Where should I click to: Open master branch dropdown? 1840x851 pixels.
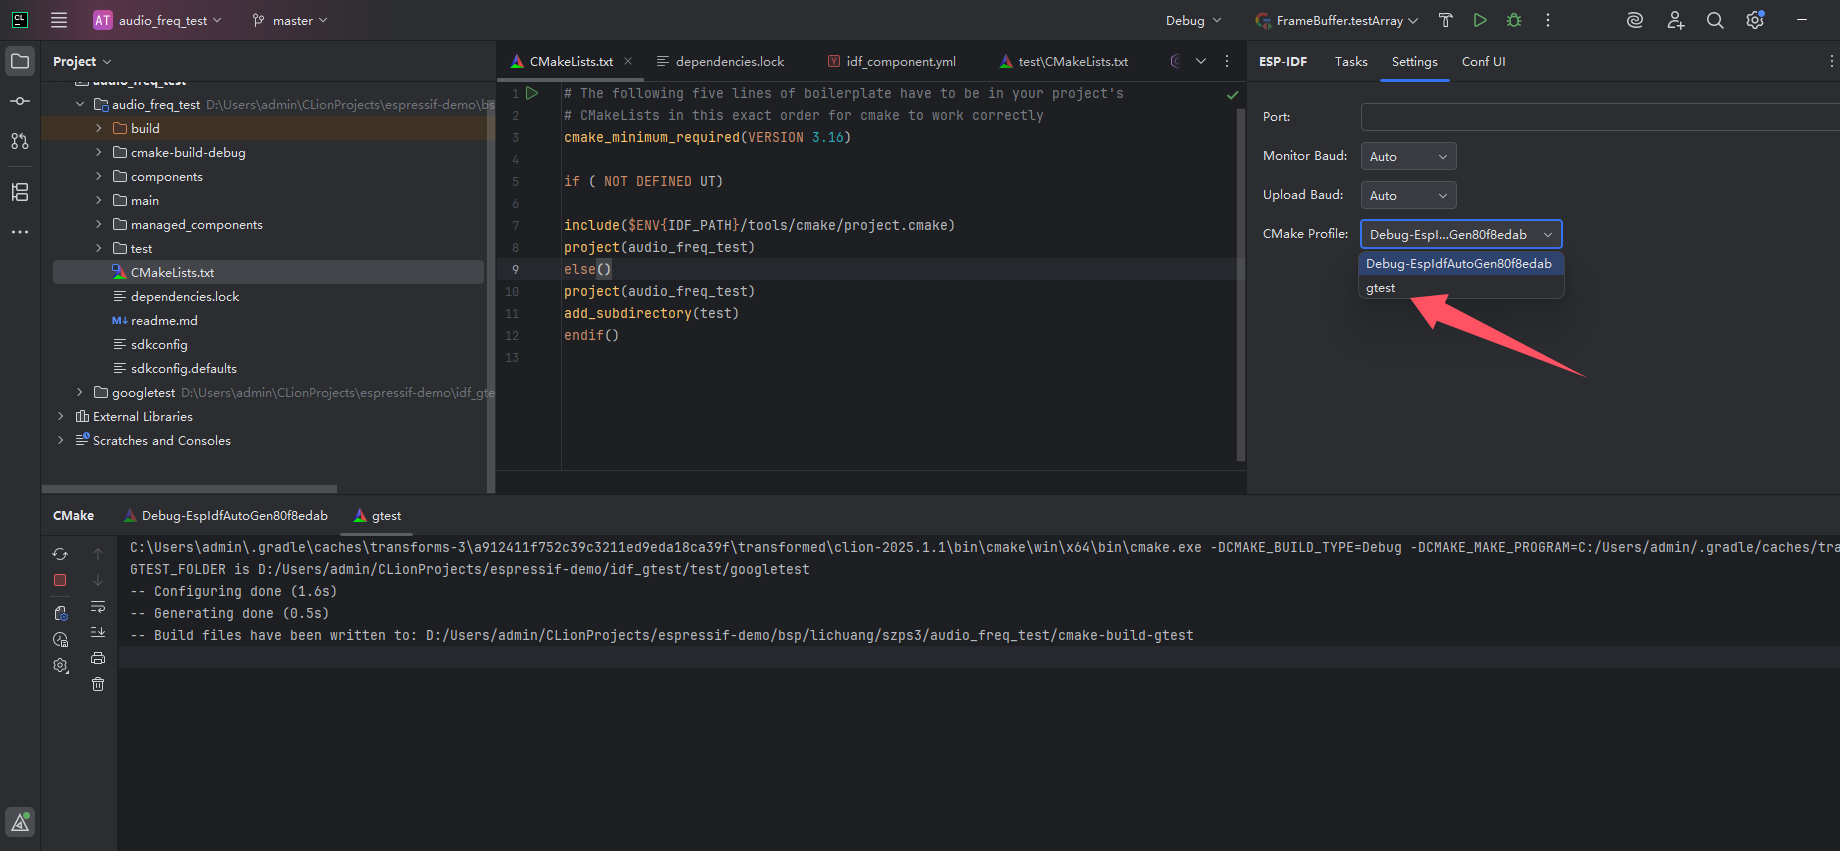coord(290,20)
